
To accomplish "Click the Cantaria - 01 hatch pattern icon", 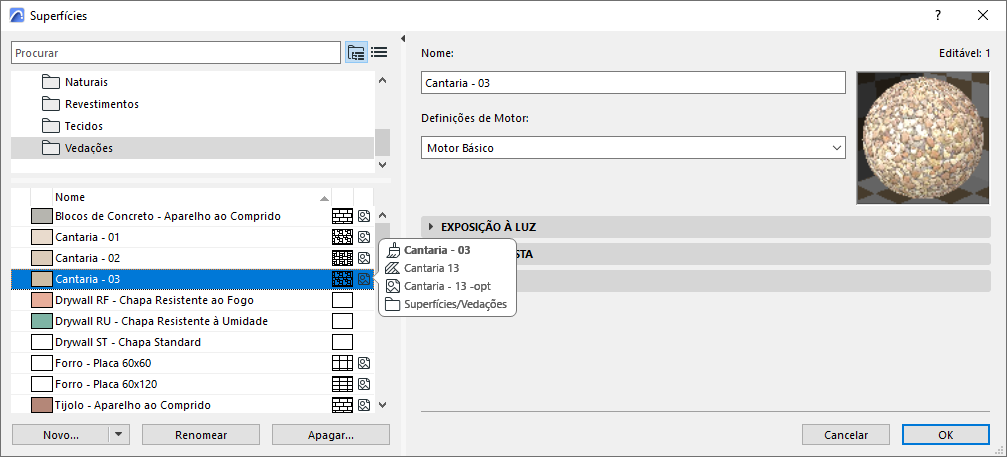I will tap(342, 237).
